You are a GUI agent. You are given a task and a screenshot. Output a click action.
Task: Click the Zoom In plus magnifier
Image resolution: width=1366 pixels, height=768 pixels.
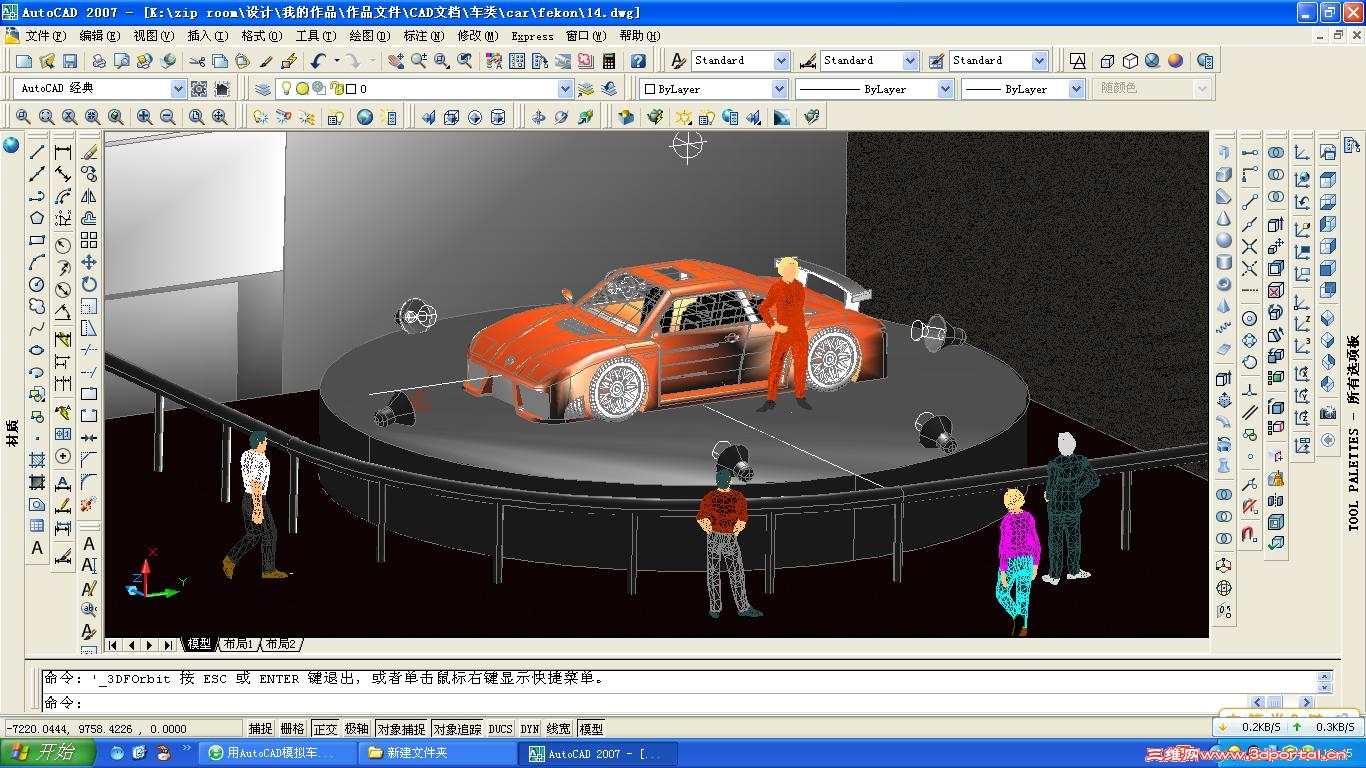tap(145, 117)
